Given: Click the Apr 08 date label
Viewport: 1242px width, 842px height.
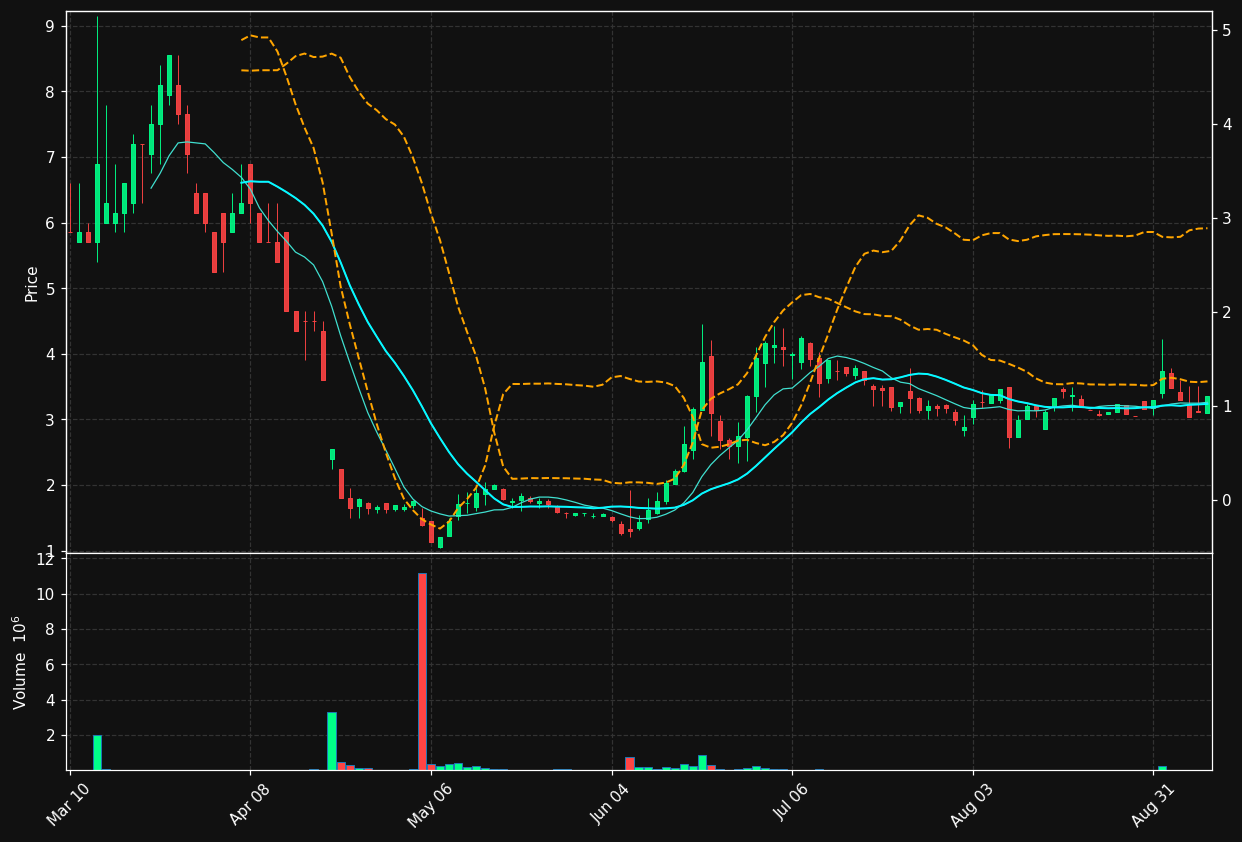Looking at the screenshot, I should click(251, 804).
